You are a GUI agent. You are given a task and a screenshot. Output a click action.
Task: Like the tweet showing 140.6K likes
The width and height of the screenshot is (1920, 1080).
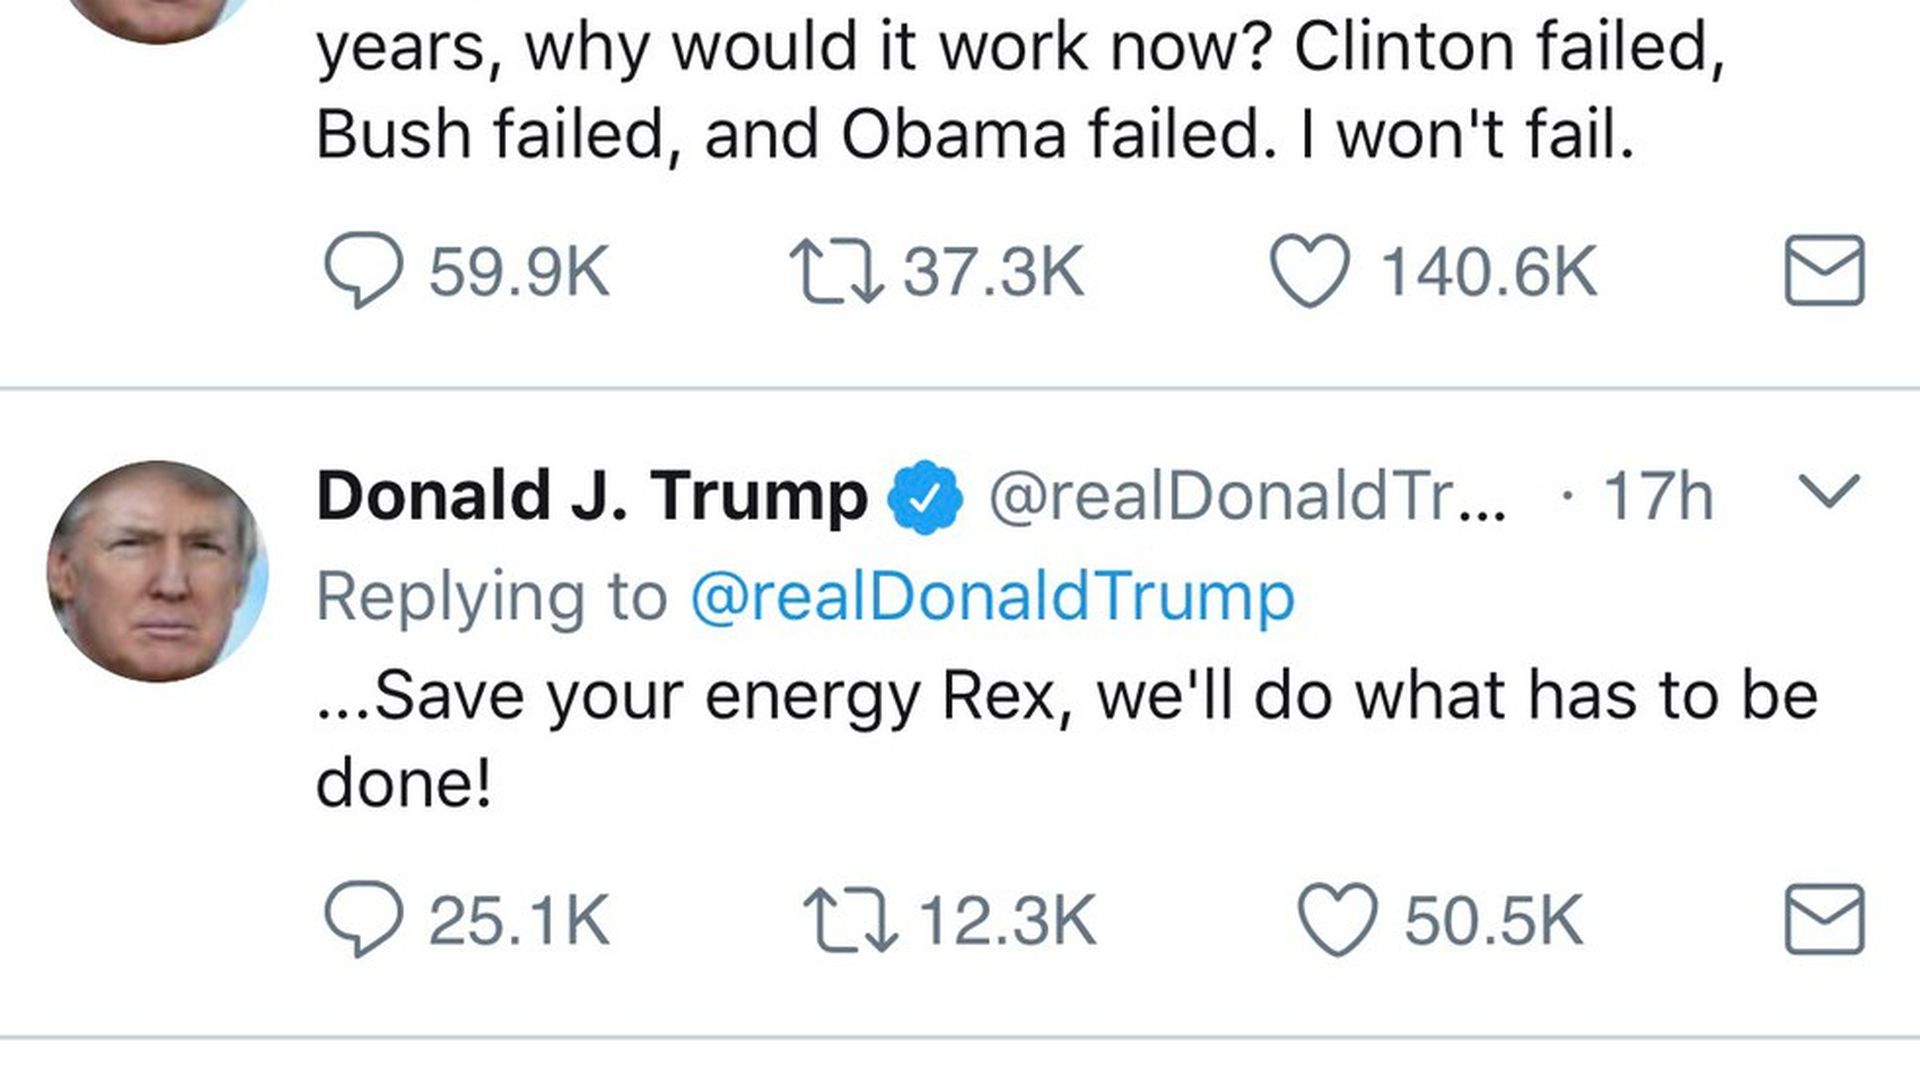1309,271
